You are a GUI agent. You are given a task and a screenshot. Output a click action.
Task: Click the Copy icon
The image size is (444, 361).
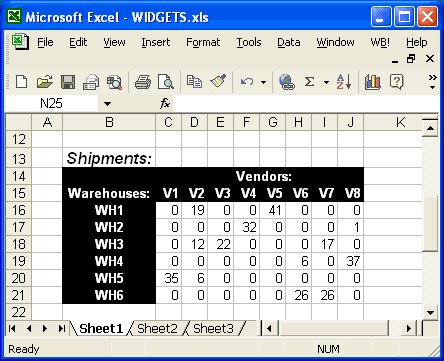(194, 82)
